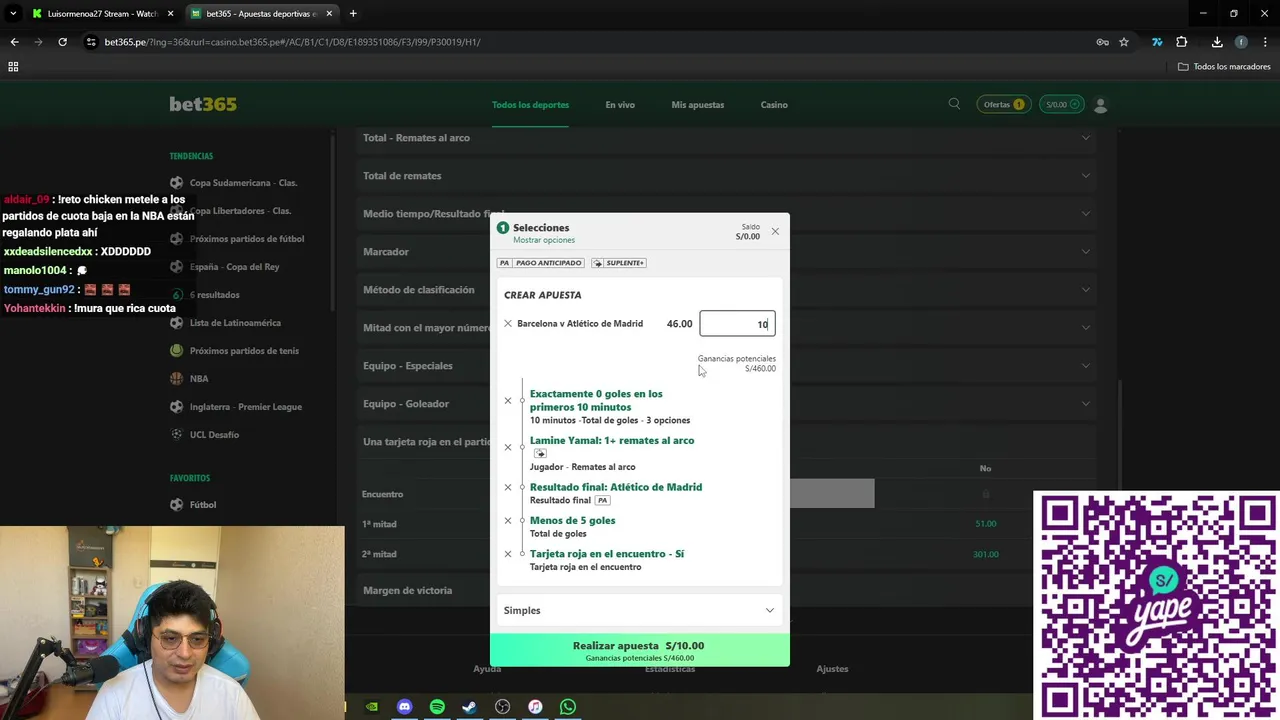This screenshot has height=720, width=1280.
Task: Remove the Tarjeta roja en el encuentro selection
Action: tap(508, 554)
